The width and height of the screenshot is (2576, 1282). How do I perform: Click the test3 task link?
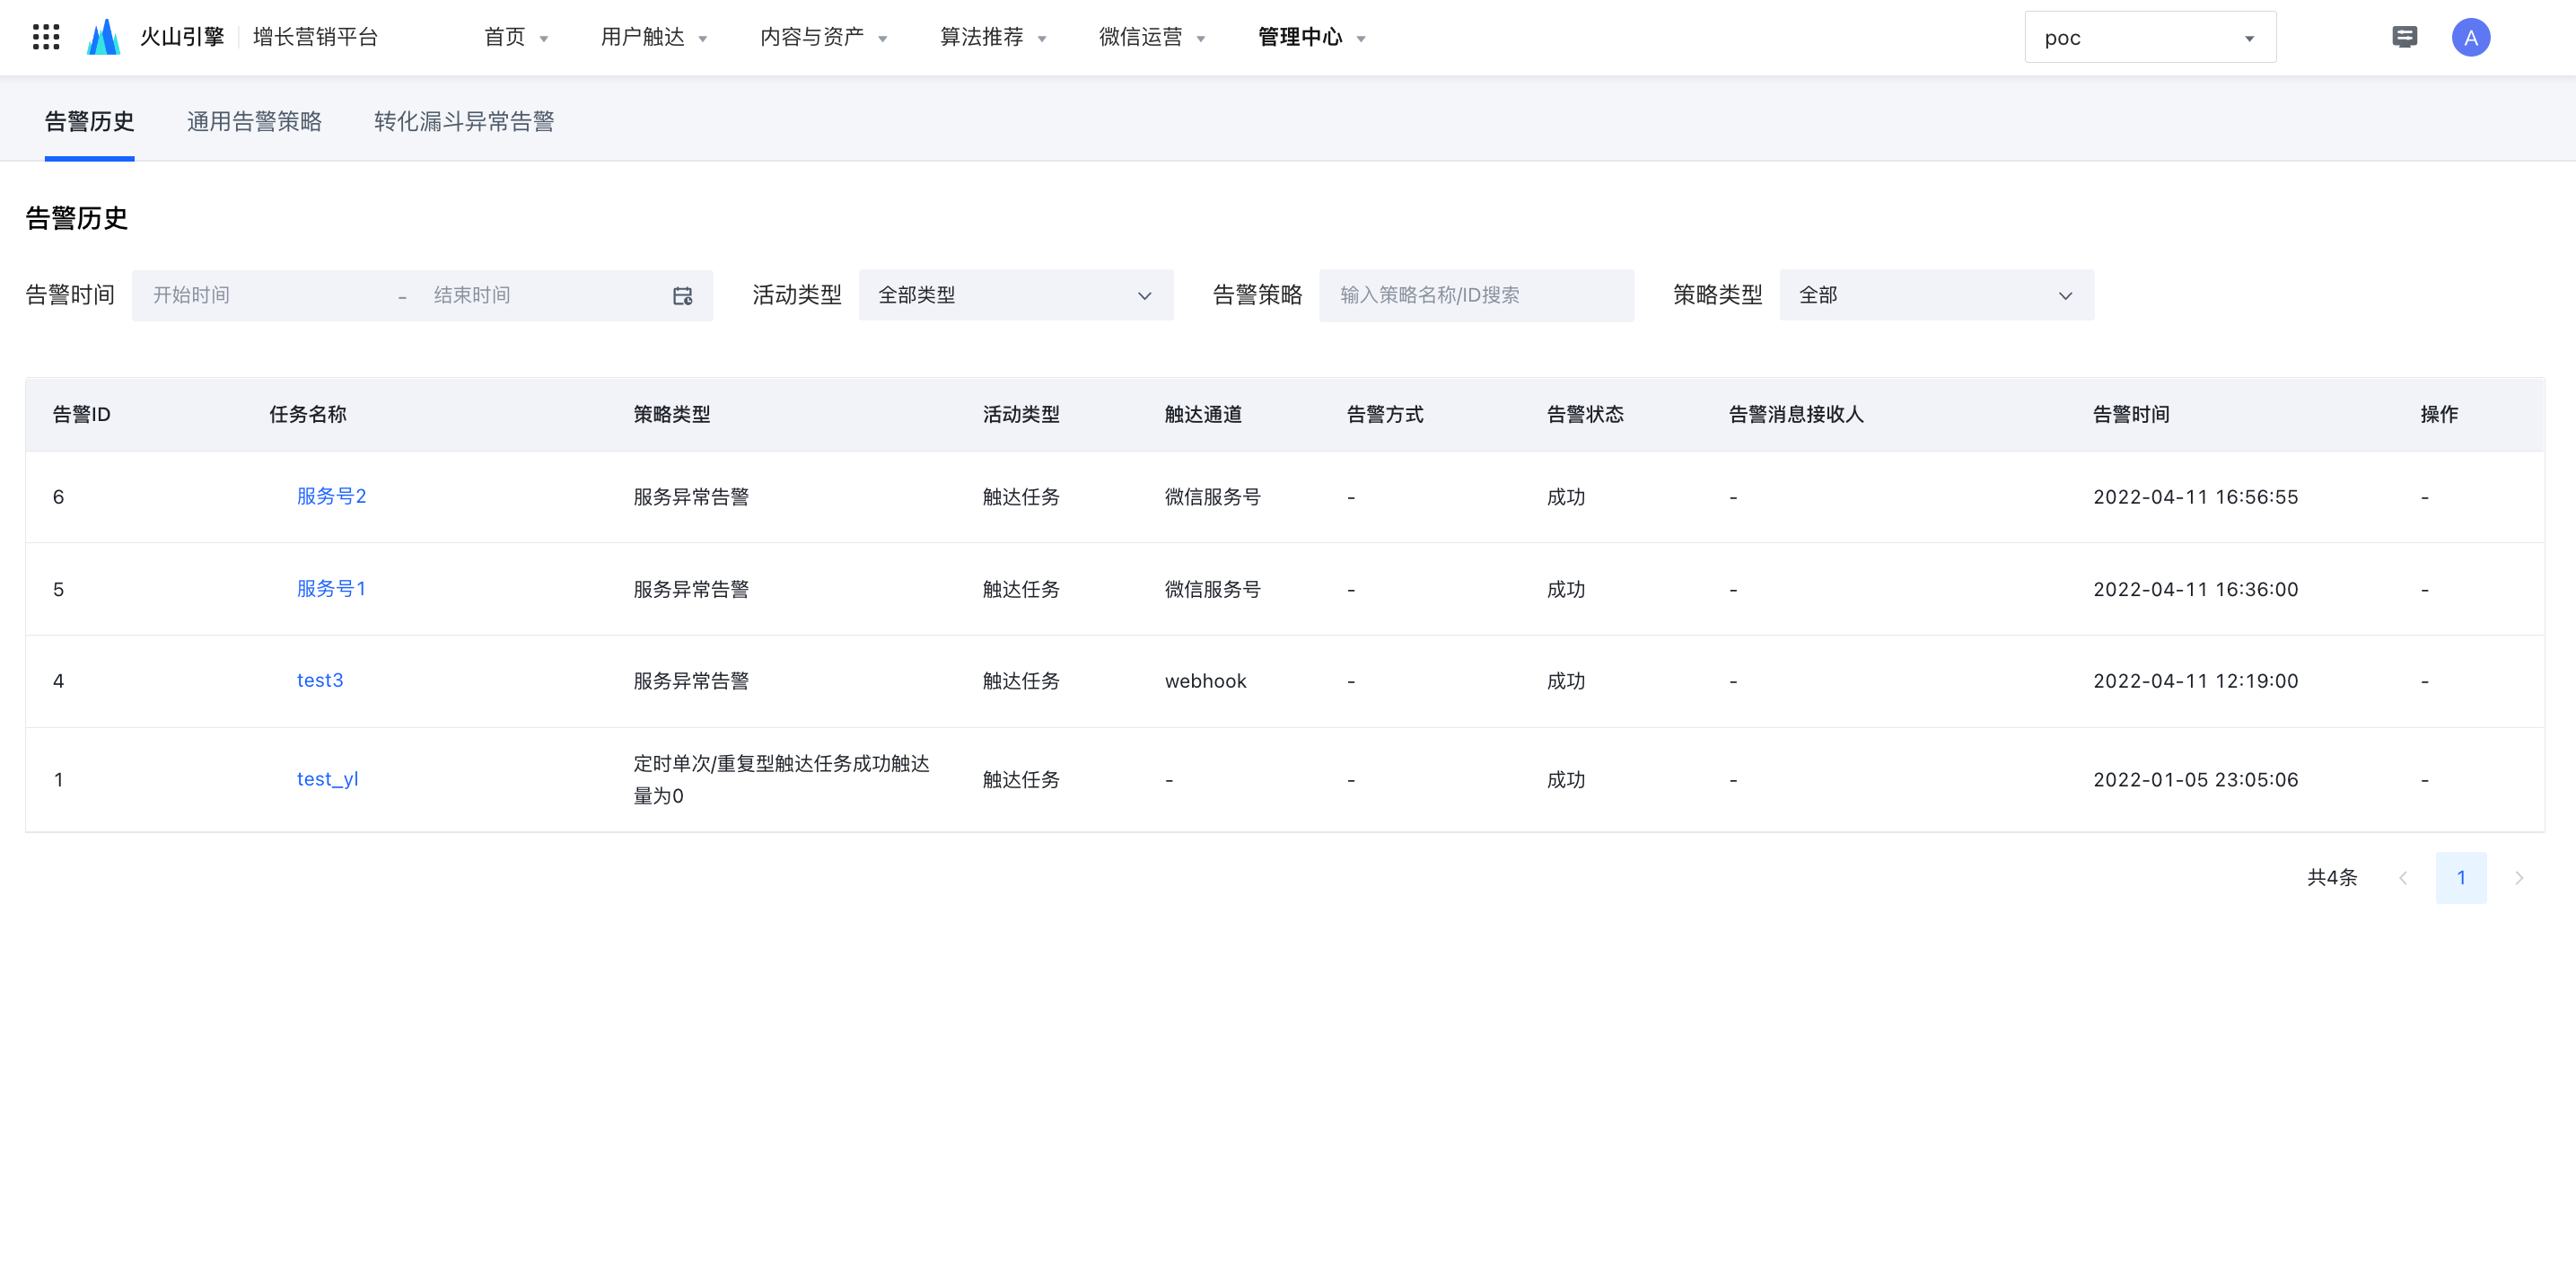[320, 680]
